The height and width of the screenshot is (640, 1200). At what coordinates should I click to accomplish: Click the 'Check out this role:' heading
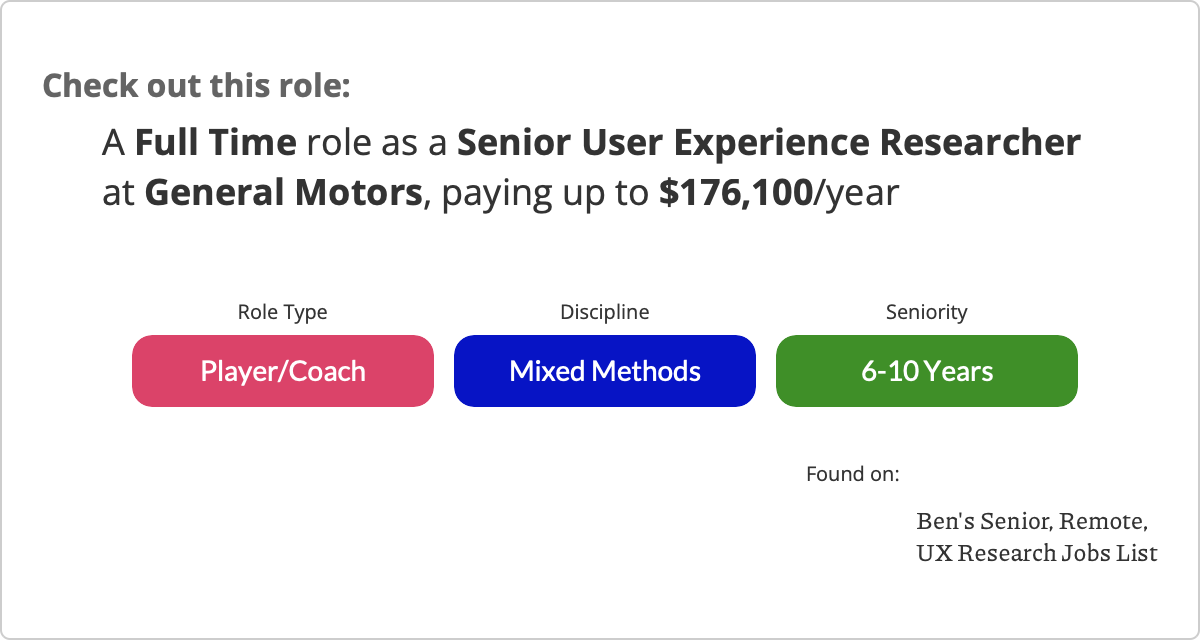(197, 85)
